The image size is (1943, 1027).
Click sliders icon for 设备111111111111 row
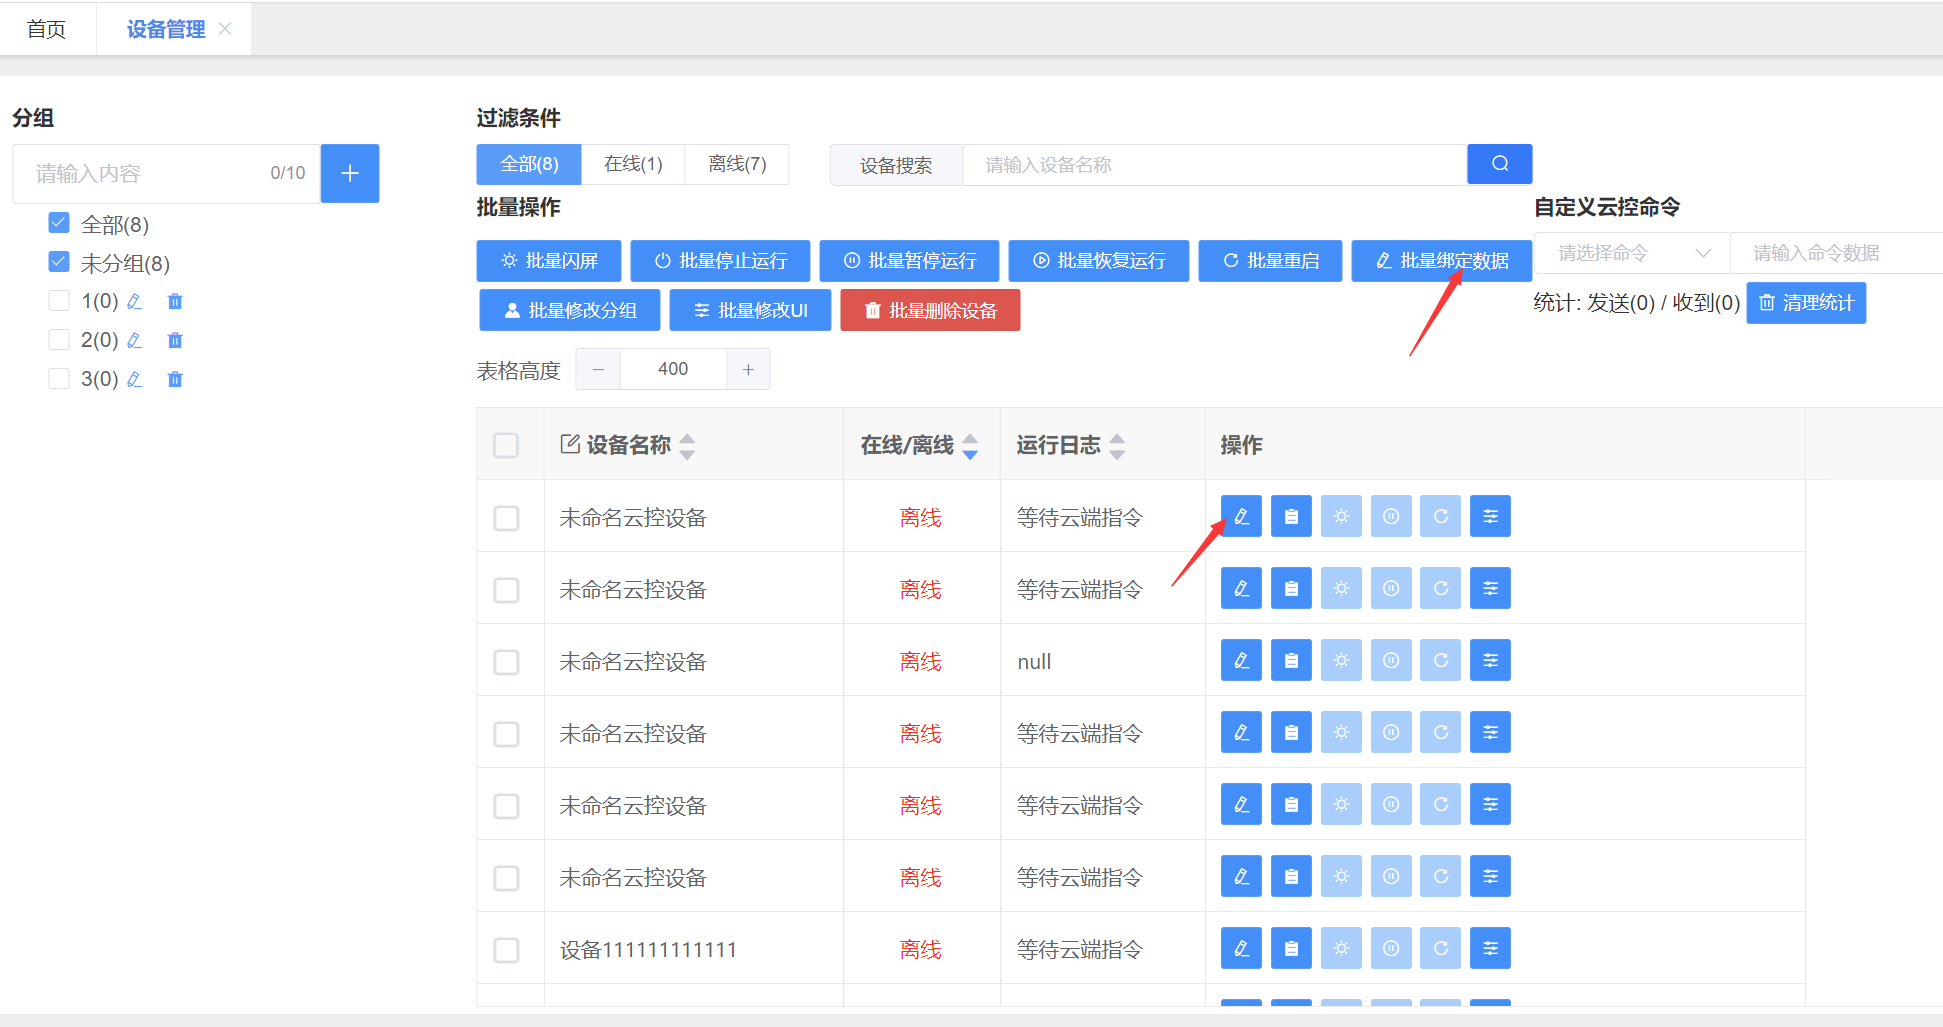coord(1490,948)
